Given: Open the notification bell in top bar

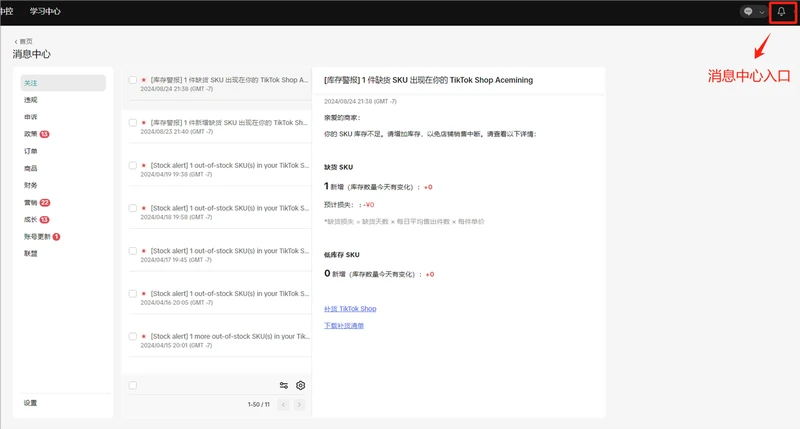Looking at the screenshot, I should (x=781, y=12).
